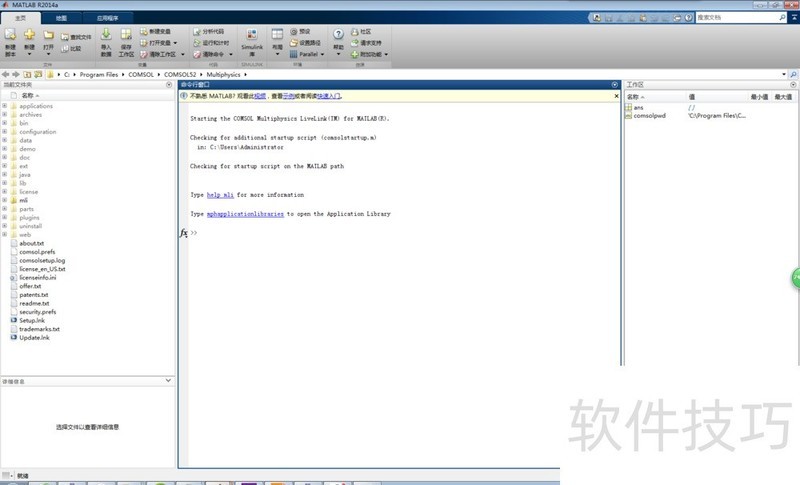The image size is (800, 485).
Task: Open Command Window panel actions menu
Action: [x=615, y=85]
